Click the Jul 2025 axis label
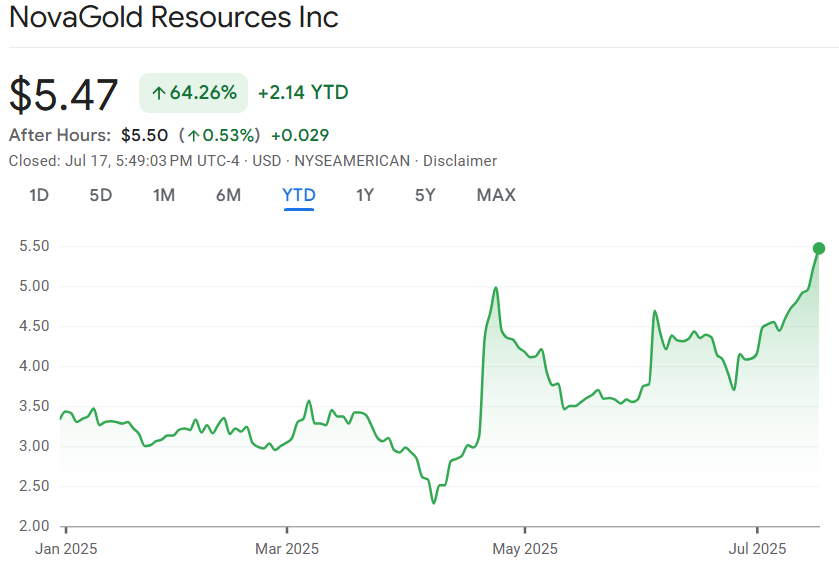Image resolution: width=839 pixels, height=578 pixels. point(757,549)
